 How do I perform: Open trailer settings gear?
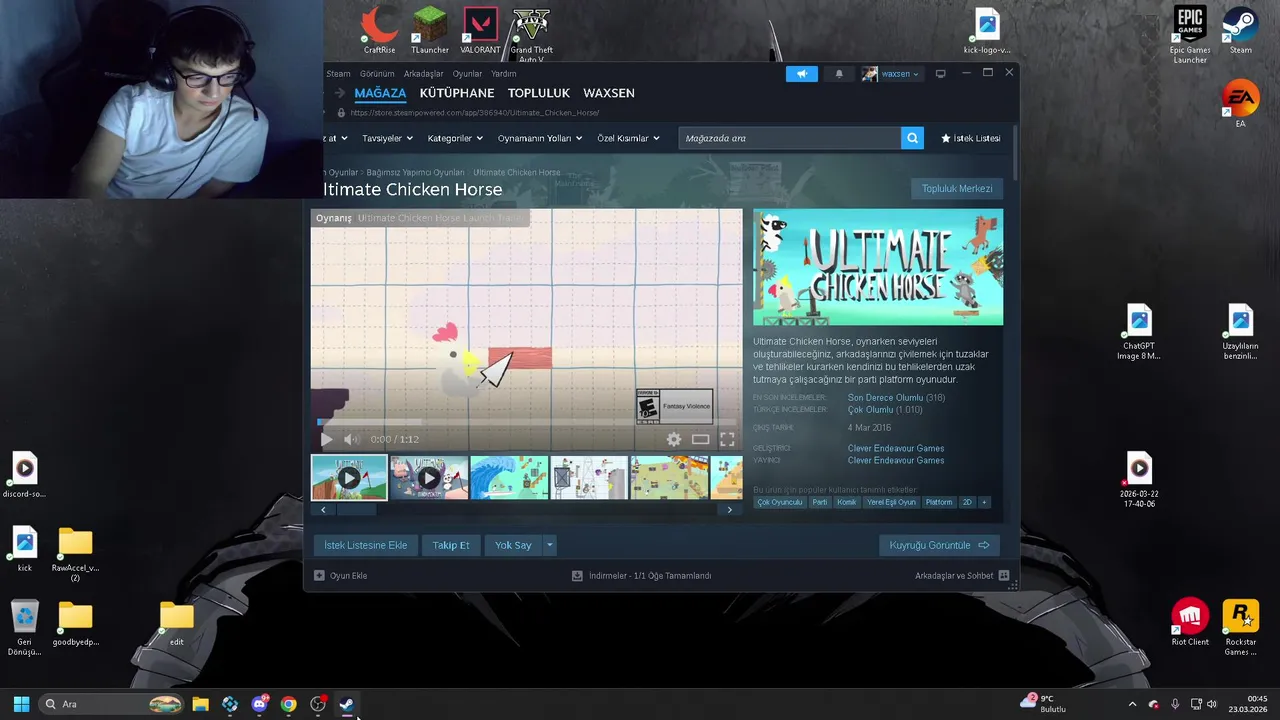tap(674, 439)
